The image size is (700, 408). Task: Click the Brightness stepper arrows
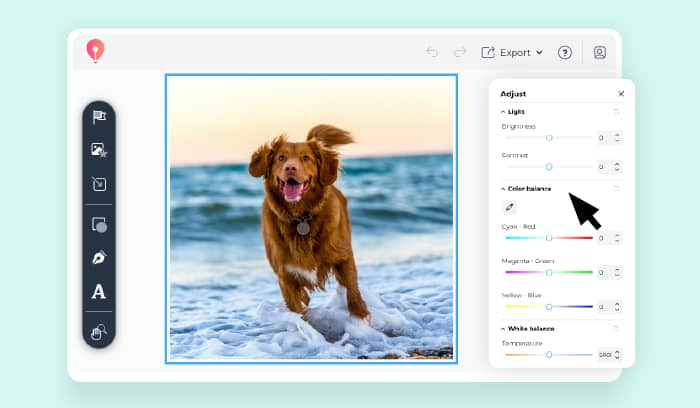pos(617,138)
